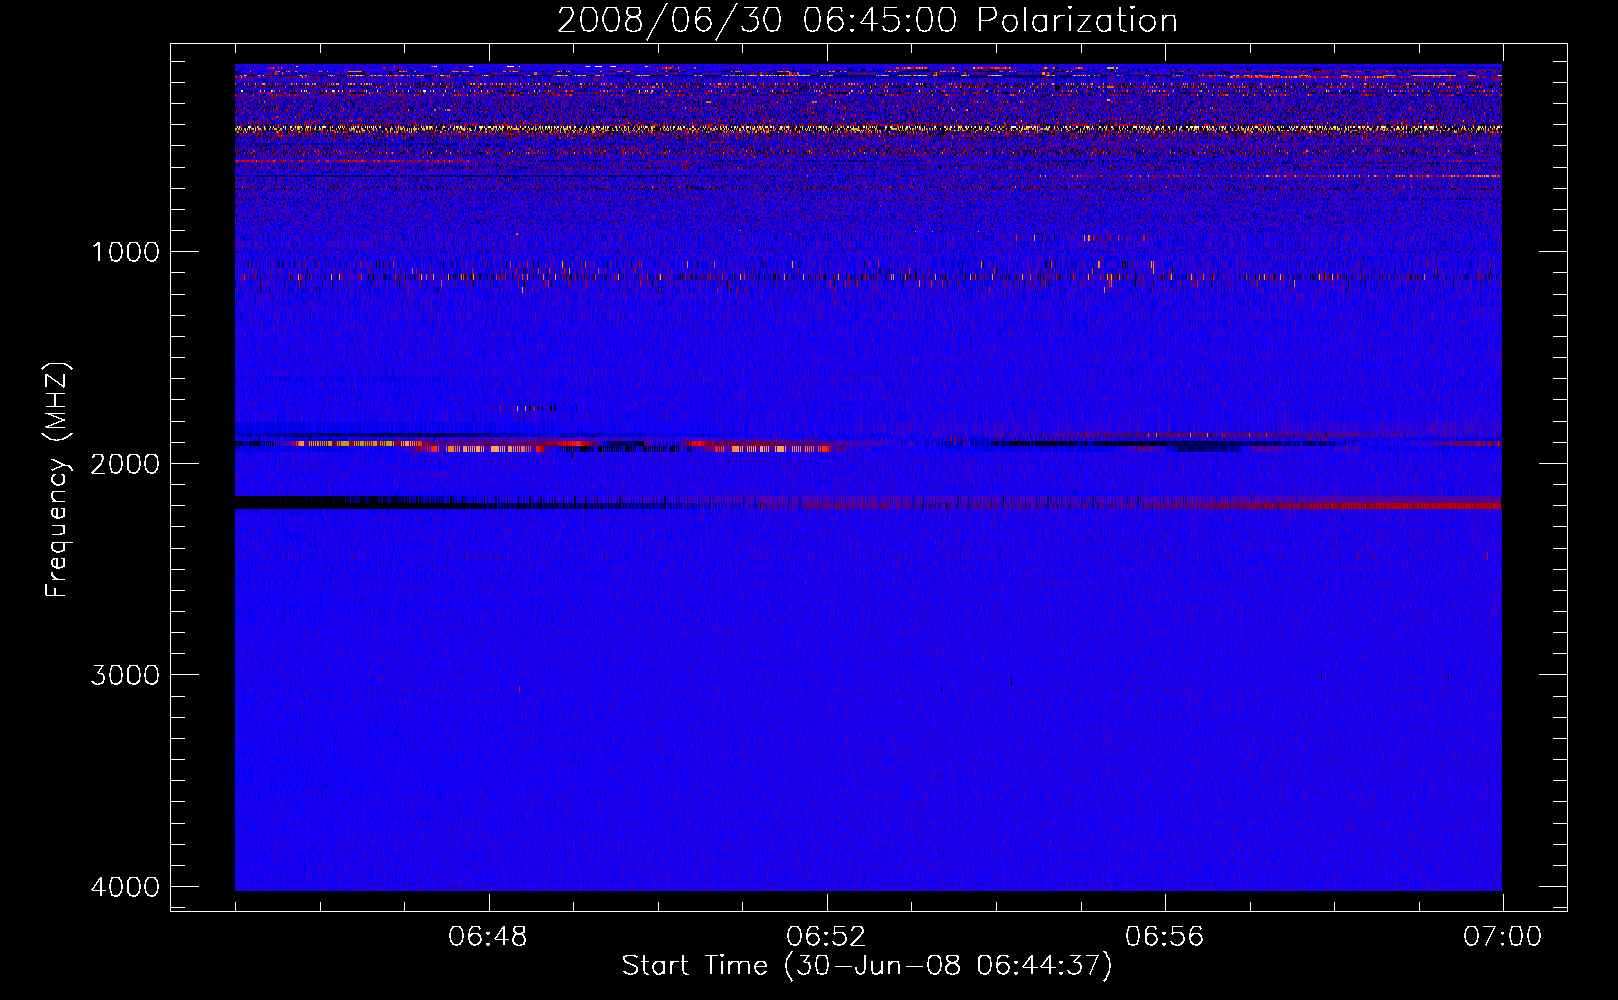Click the 'Start Time (30-Jun-08 06:44:37)' label
1618x1000 pixels.
pyautogui.click(x=867, y=966)
